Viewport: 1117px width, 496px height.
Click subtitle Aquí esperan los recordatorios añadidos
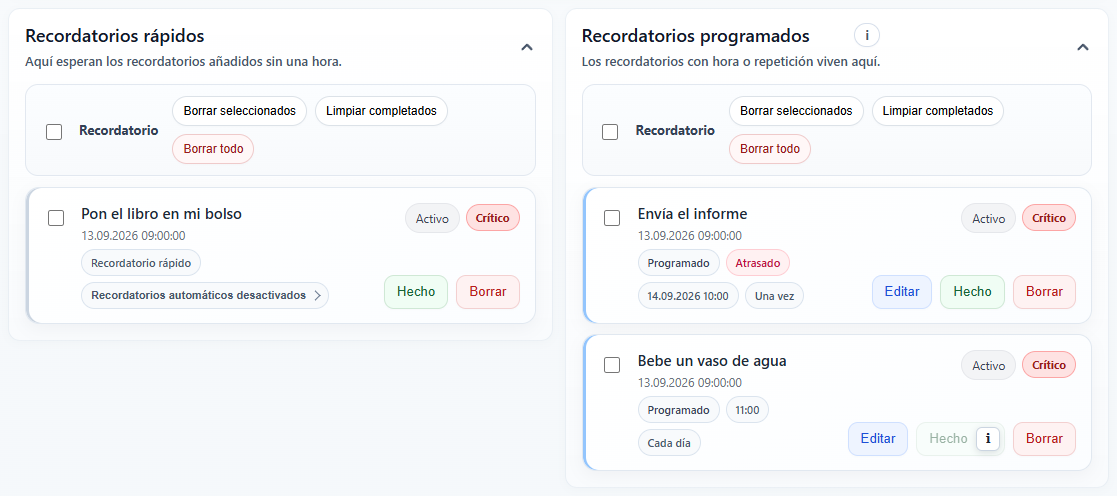tap(184, 62)
